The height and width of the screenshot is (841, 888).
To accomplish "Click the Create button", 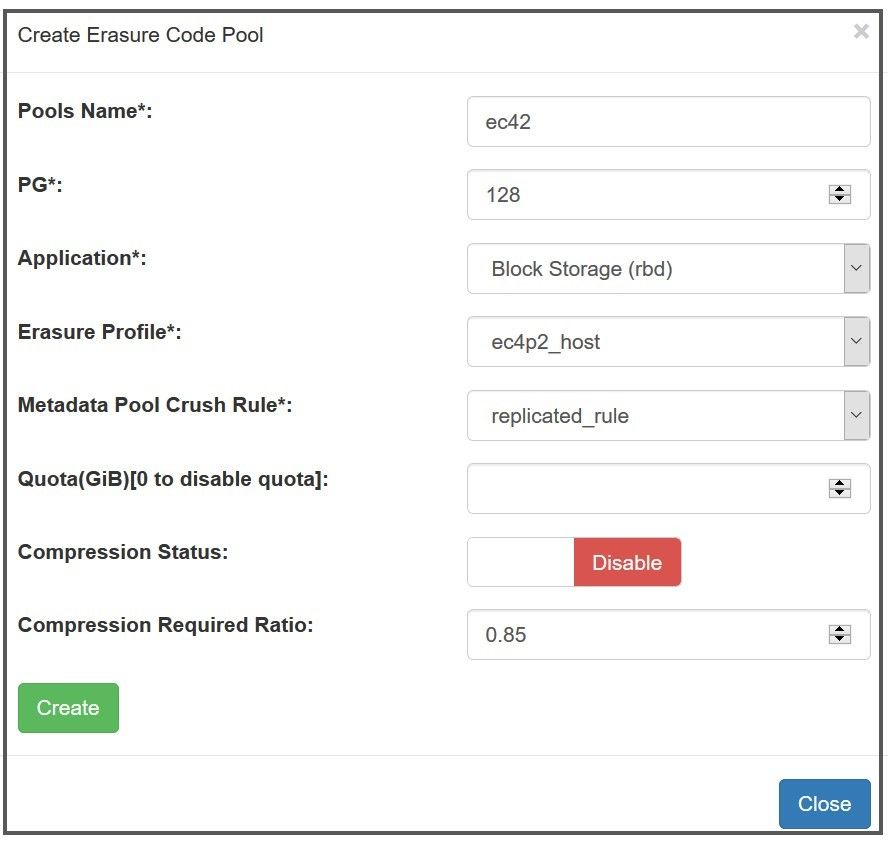I will click(x=68, y=708).
